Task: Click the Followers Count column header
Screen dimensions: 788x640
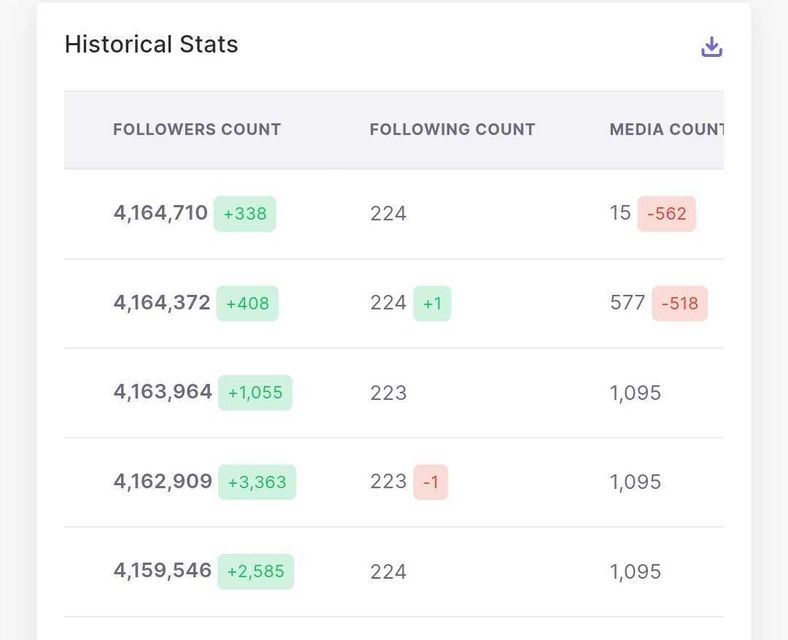Action: (197, 129)
